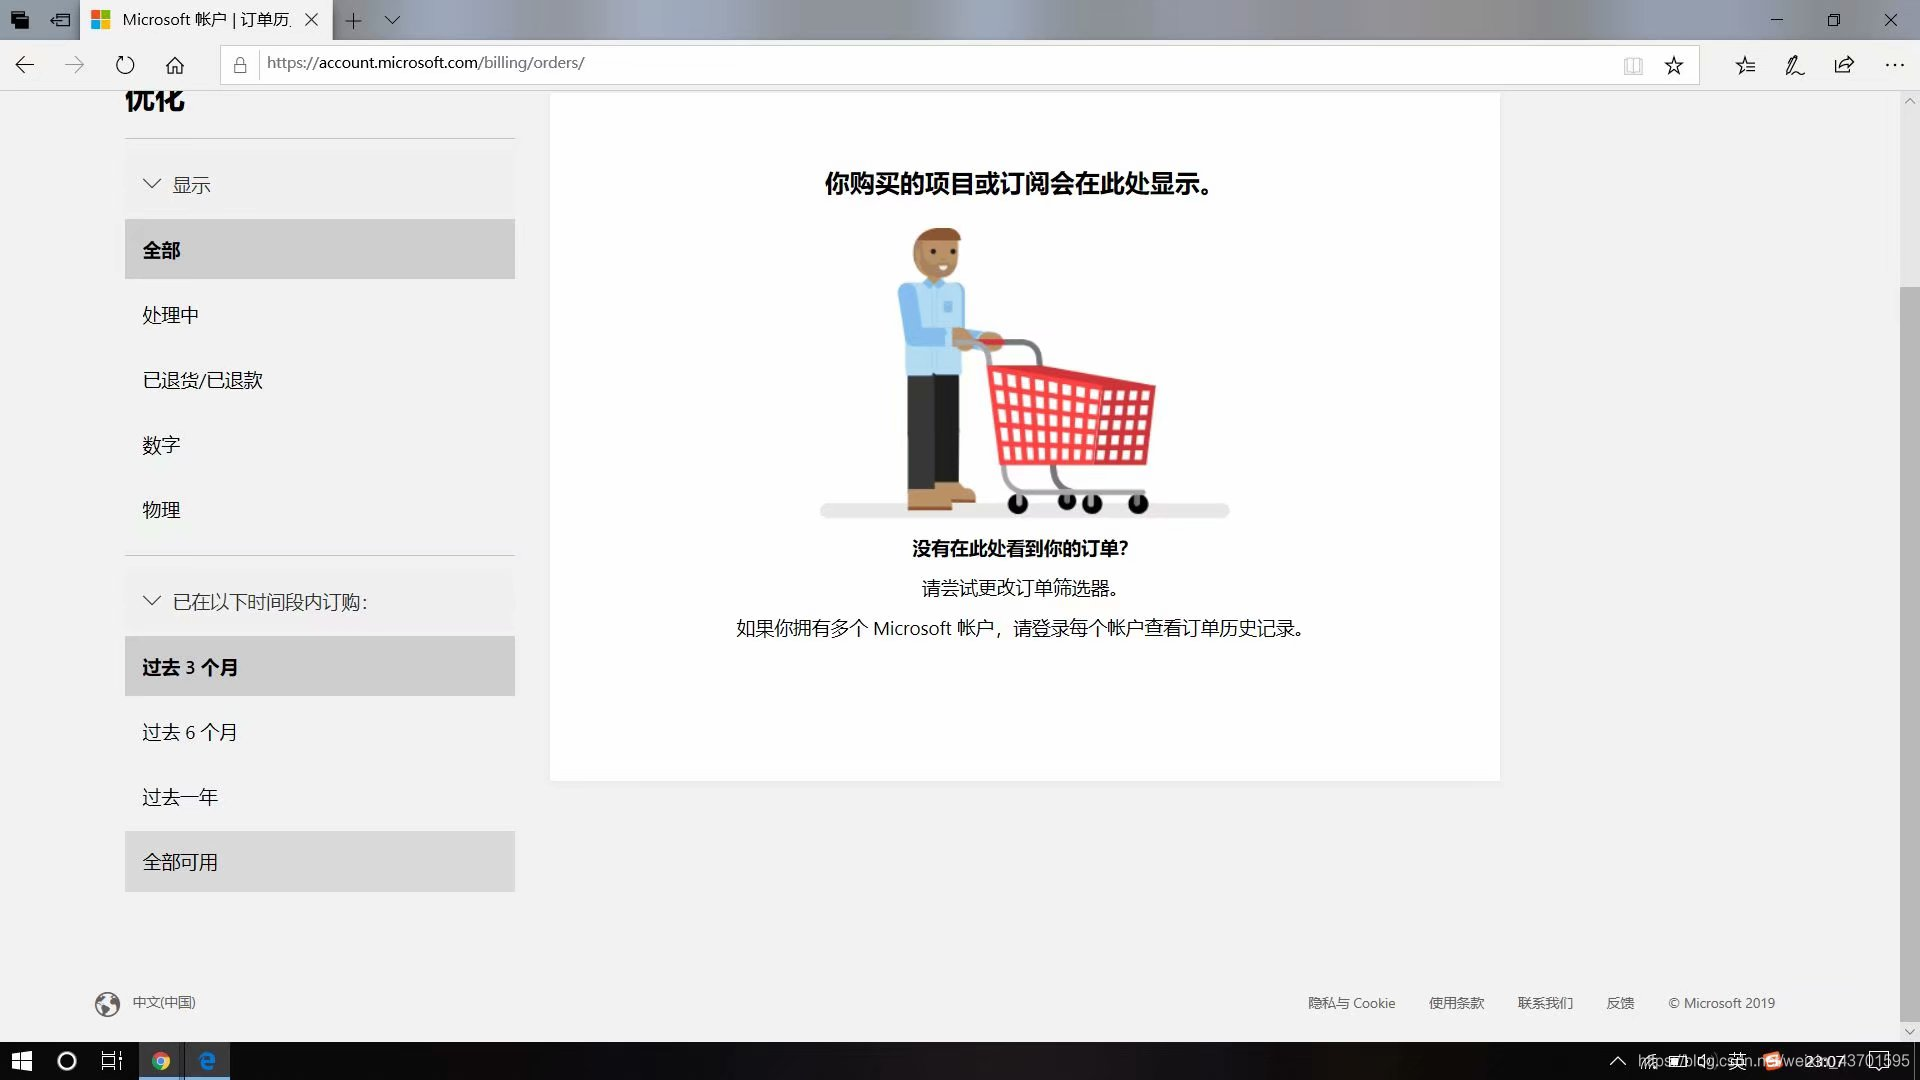Open reading view icon in address bar
The width and height of the screenshot is (1920, 1080).
tap(1633, 66)
